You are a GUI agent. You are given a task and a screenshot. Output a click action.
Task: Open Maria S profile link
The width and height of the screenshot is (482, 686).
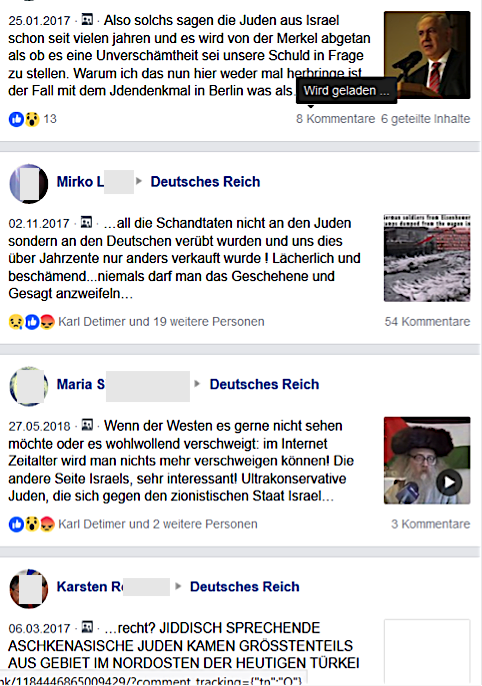81,384
